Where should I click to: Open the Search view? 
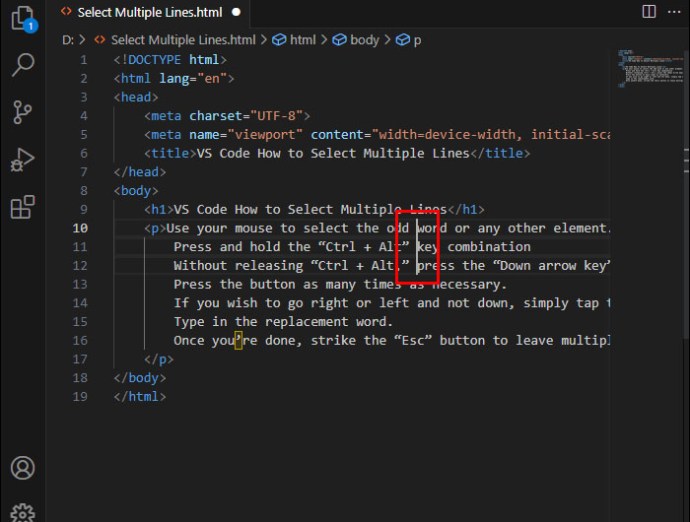(x=23, y=65)
